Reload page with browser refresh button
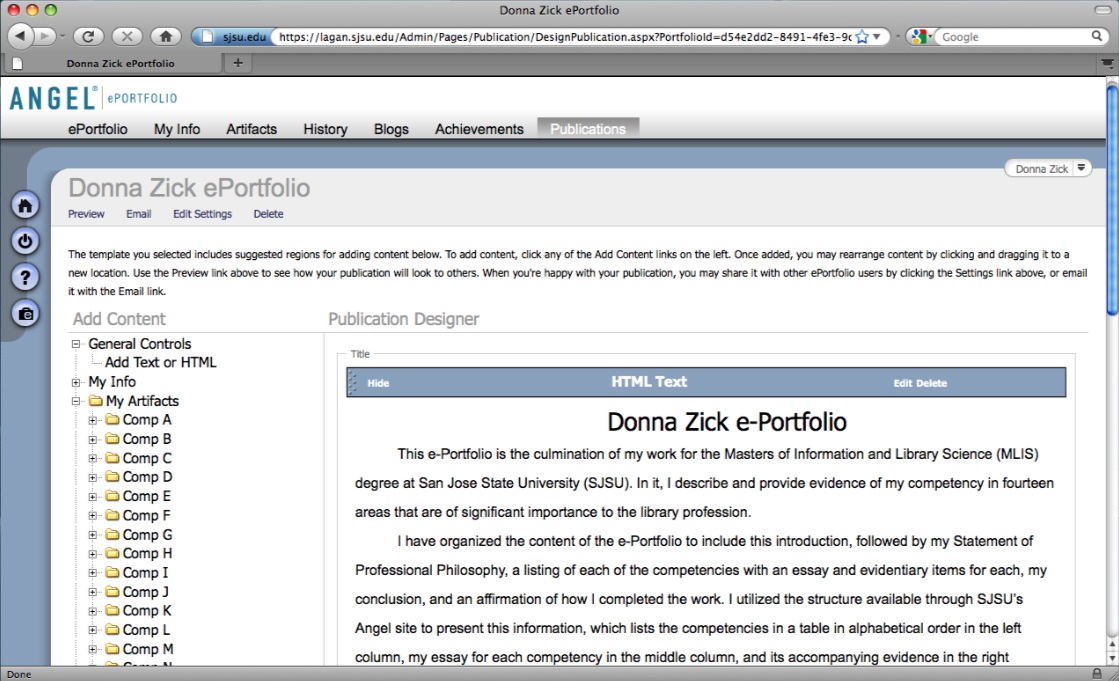The width and height of the screenshot is (1119, 681). click(88, 36)
